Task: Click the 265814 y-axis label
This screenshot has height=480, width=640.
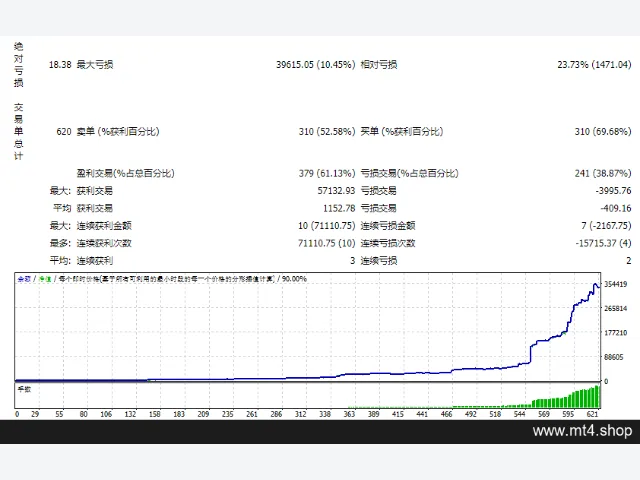Action: 616,309
